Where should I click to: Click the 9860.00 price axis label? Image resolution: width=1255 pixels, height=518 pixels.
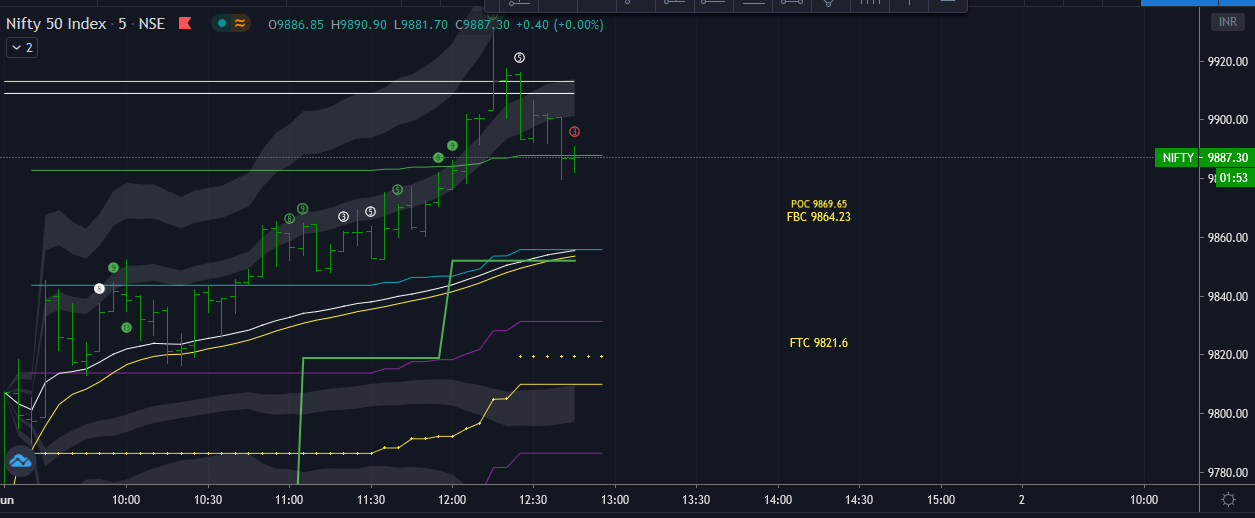point(1227,238)
